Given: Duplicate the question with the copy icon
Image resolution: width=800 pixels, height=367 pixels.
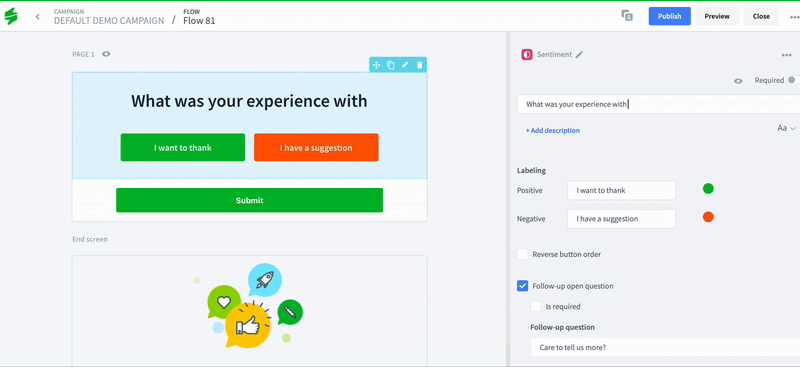Looking at the screenshot, I should point(390,65).
